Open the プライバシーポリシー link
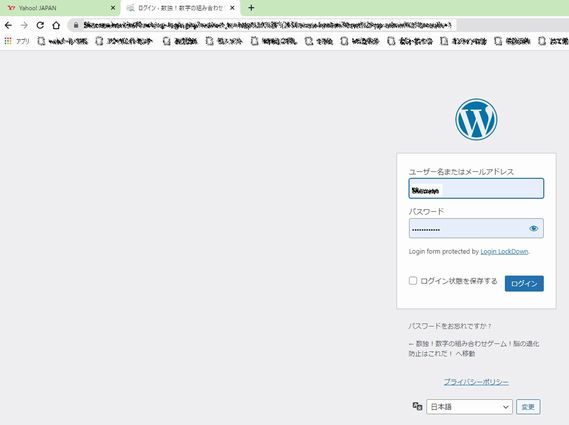The image size is (569, 425). (476, 382)
